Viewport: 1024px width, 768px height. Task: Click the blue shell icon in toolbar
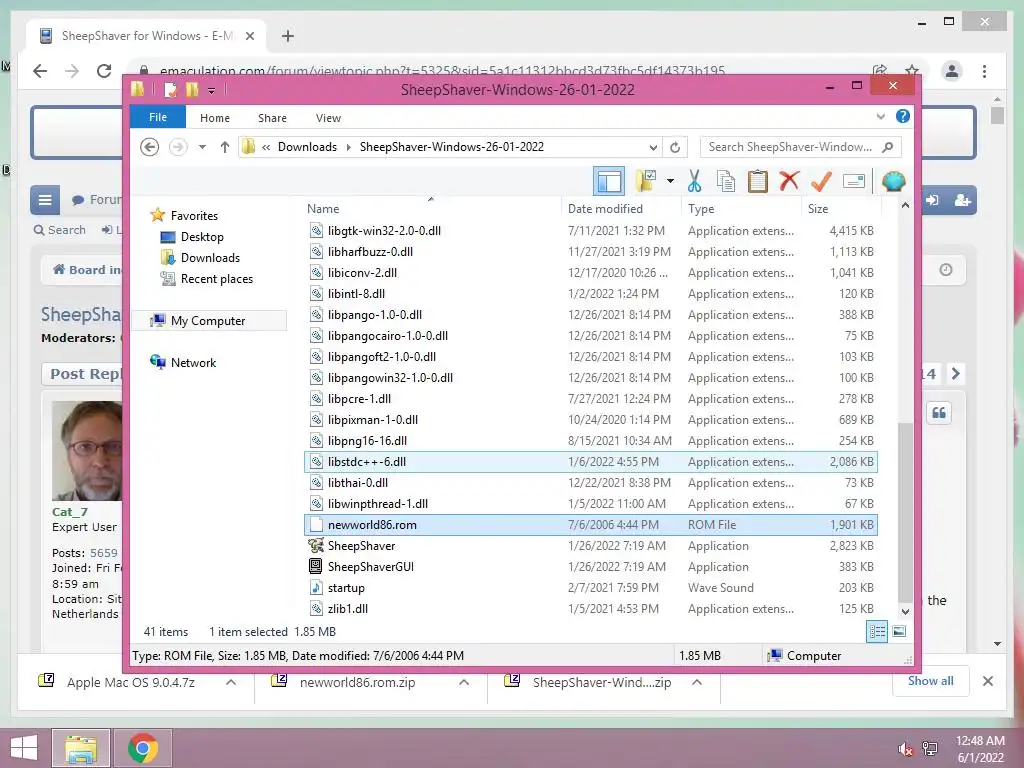pos(893,181)
